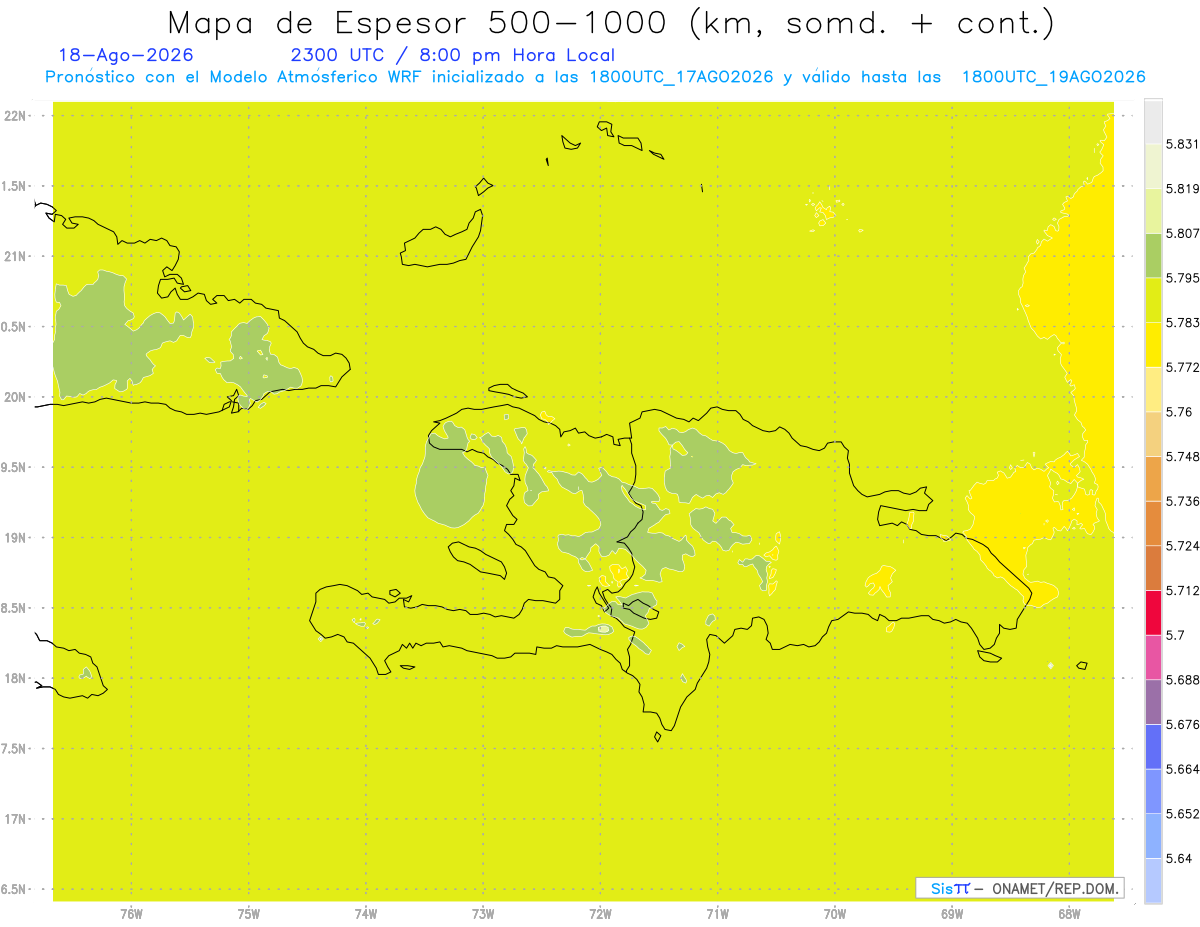Click the legend value 5.772
This screenshot has height=927, width=1200.
click(x=1183, y=367)
